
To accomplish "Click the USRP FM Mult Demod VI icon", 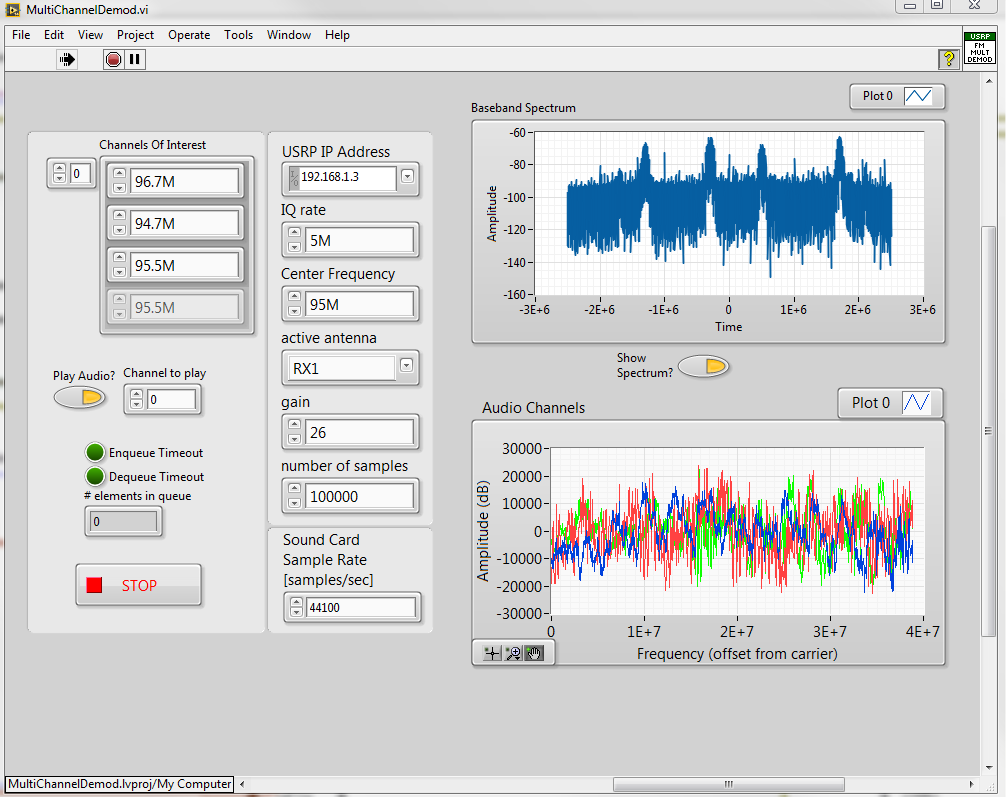I will (x=979, y=48).
